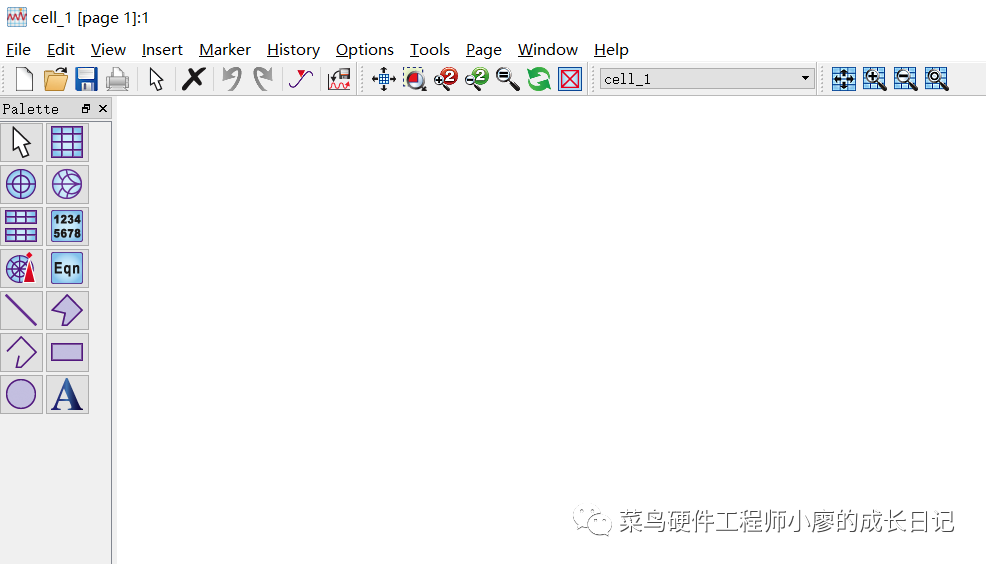Click the Redo arrow icon

(x=263, y=79)
